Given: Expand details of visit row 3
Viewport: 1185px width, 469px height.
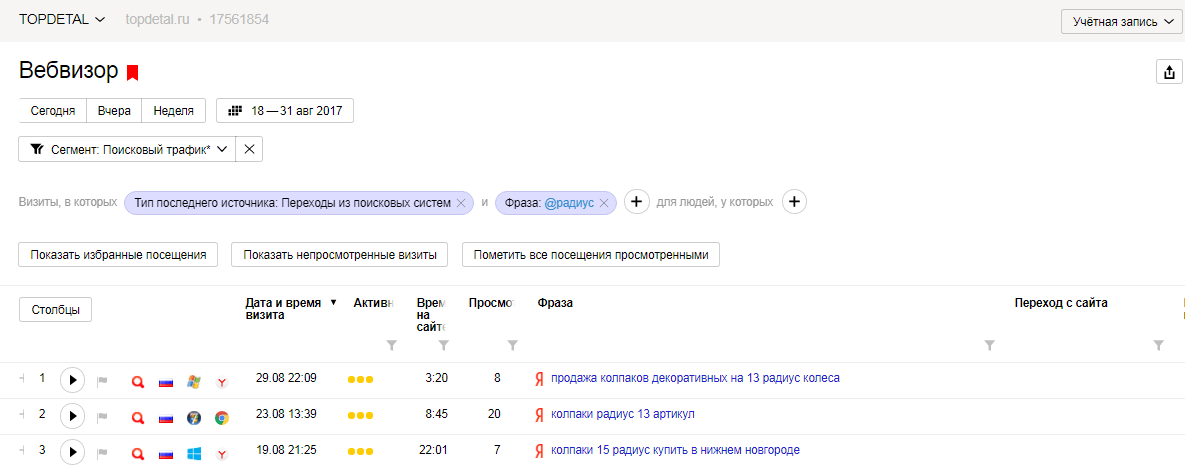Looking at the screenshot, I should pyautogui.click(x=22, y=450).
